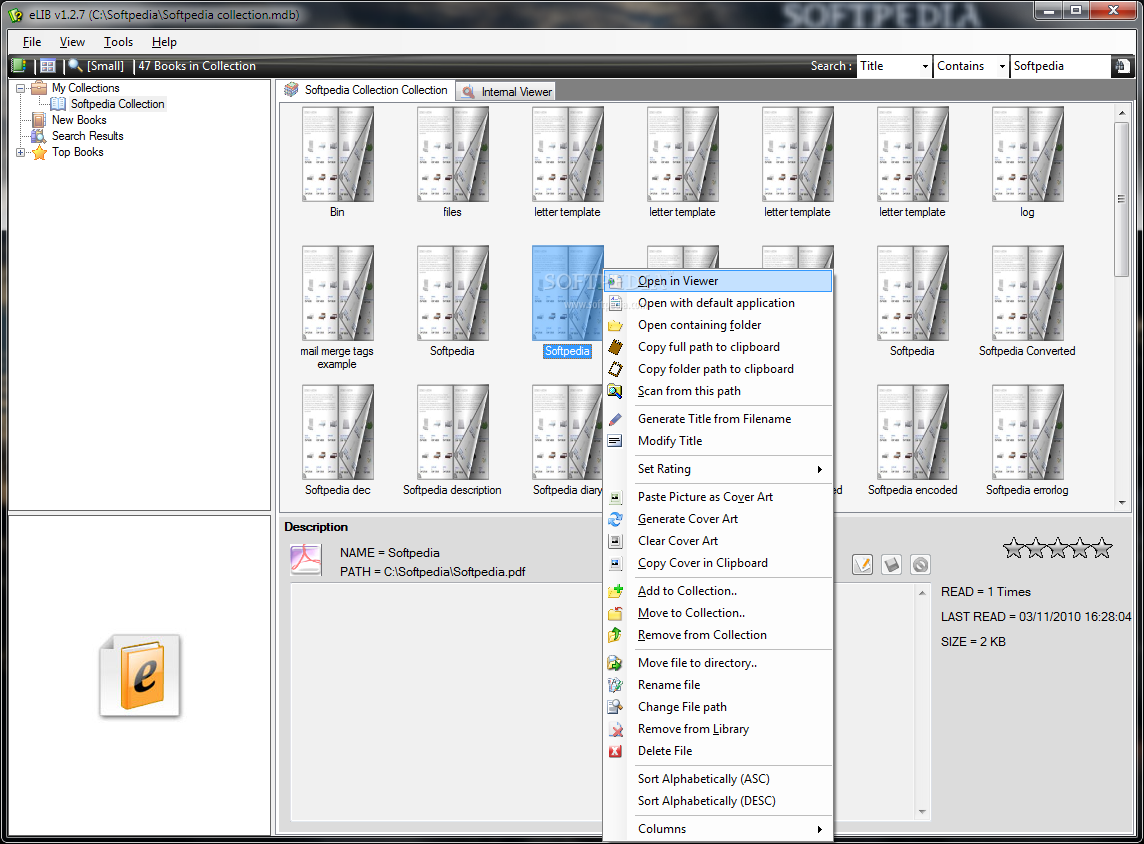1144x844 pixels.
Task: Click the Search Results magnifier icon
Action: (39, 136)
